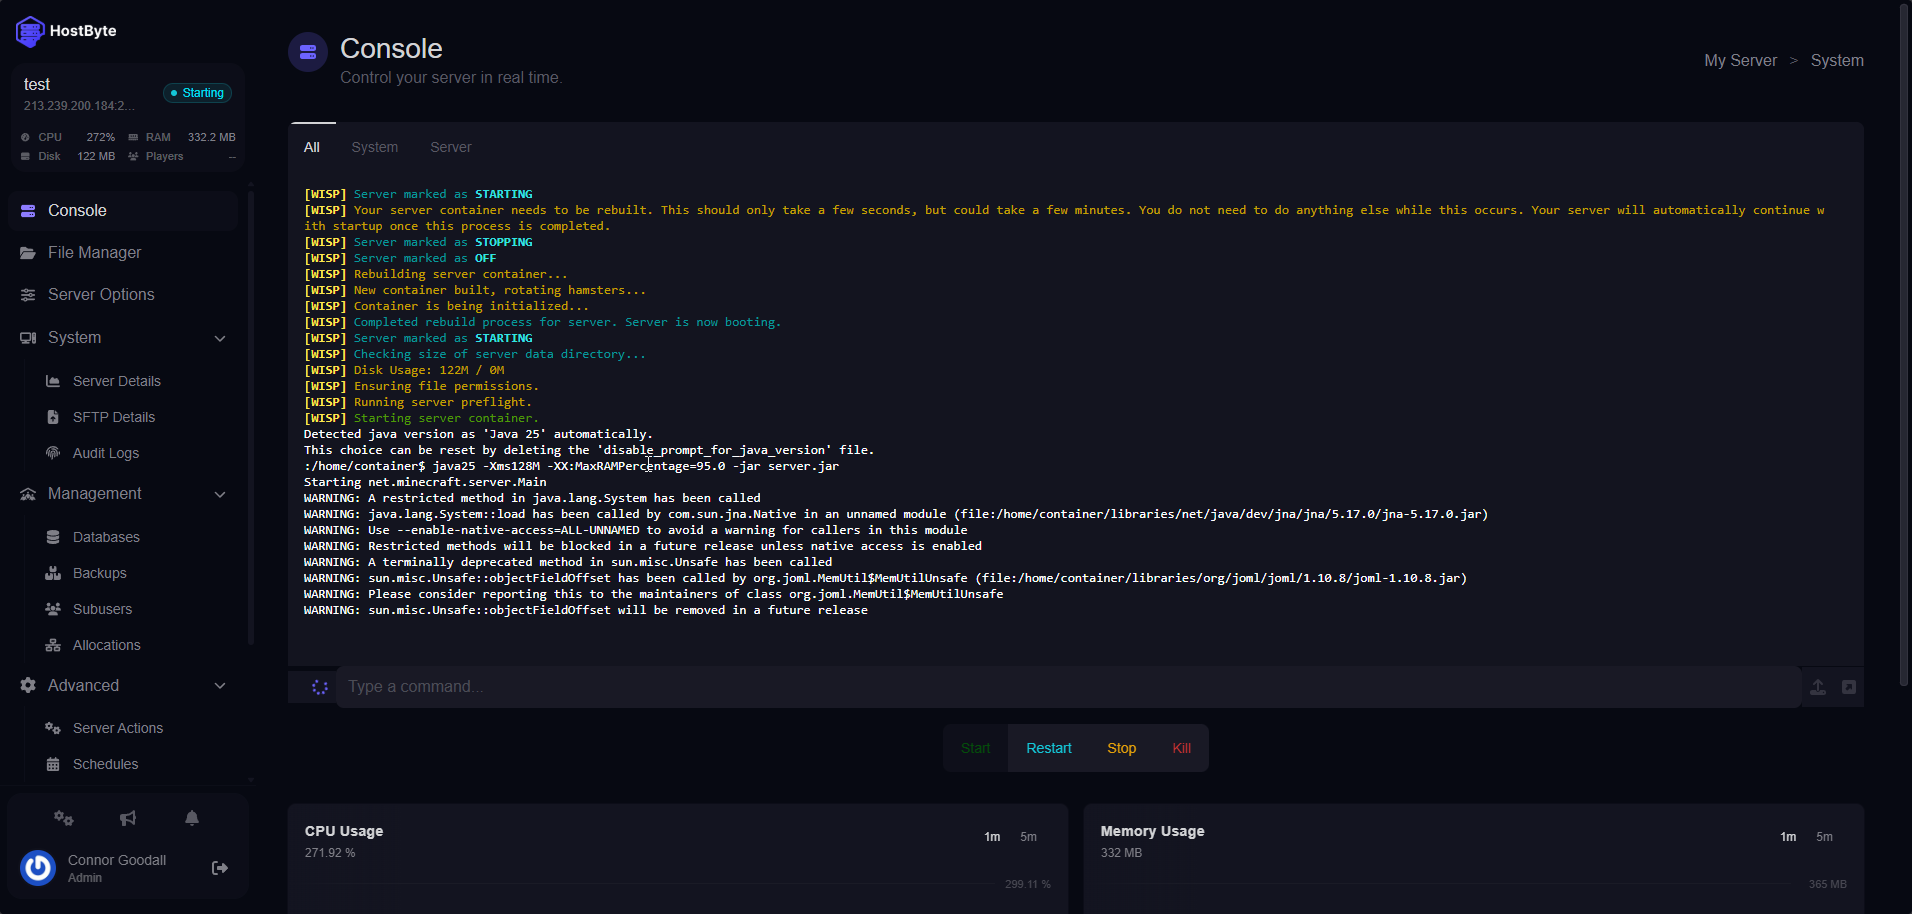The height and width of the screenshot is (914, 1912).
Task: Click the Kill server button
Action: click(1181, 748)
